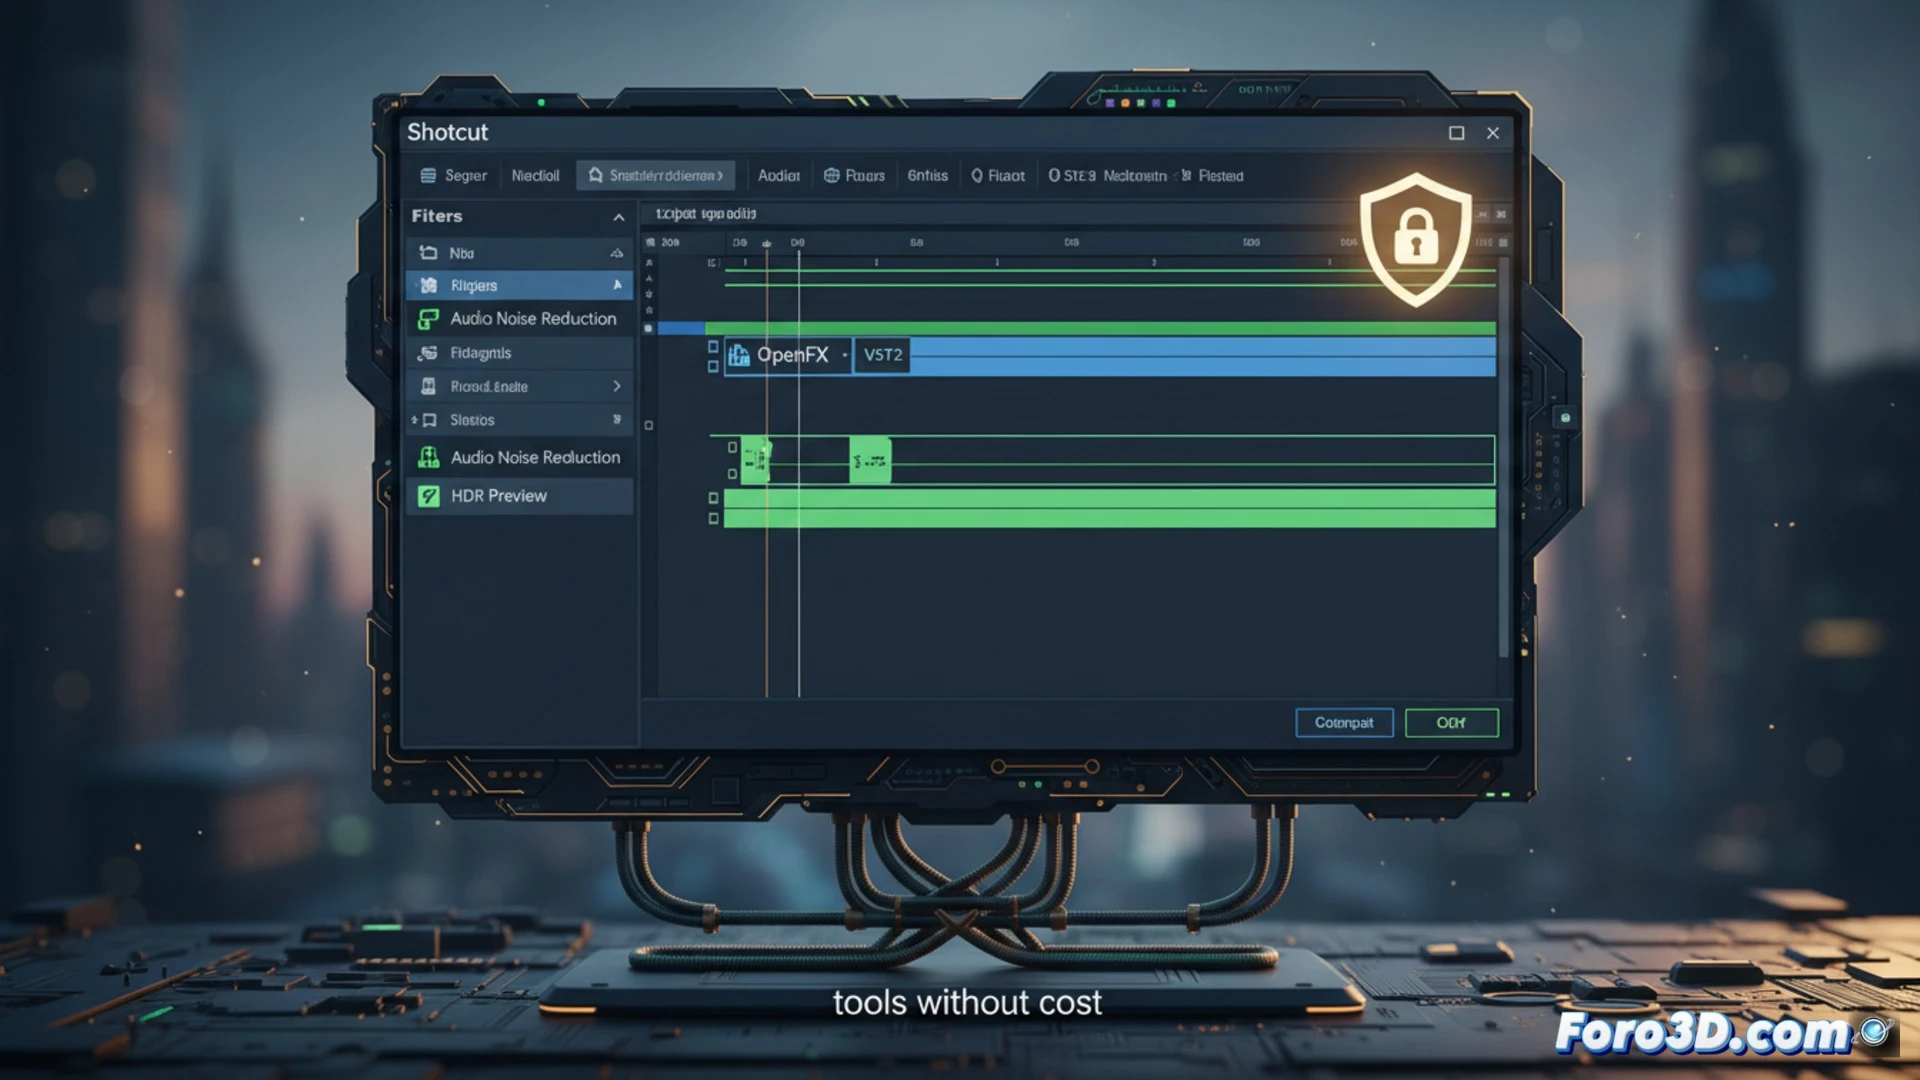Click the cursor icon at right of Rliqers row
The width and height of the screenshot is (1920, 1080).
(617, 285)
